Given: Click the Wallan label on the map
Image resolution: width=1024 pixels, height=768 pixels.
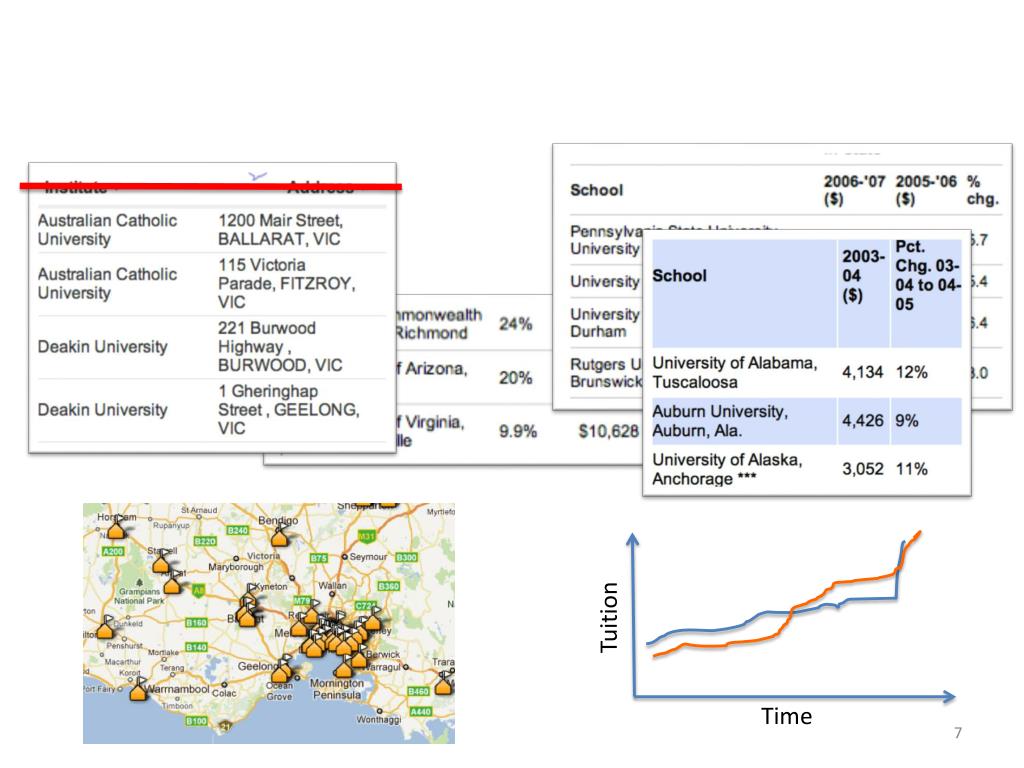Looking at the screenshot, I should coord(332,585).
